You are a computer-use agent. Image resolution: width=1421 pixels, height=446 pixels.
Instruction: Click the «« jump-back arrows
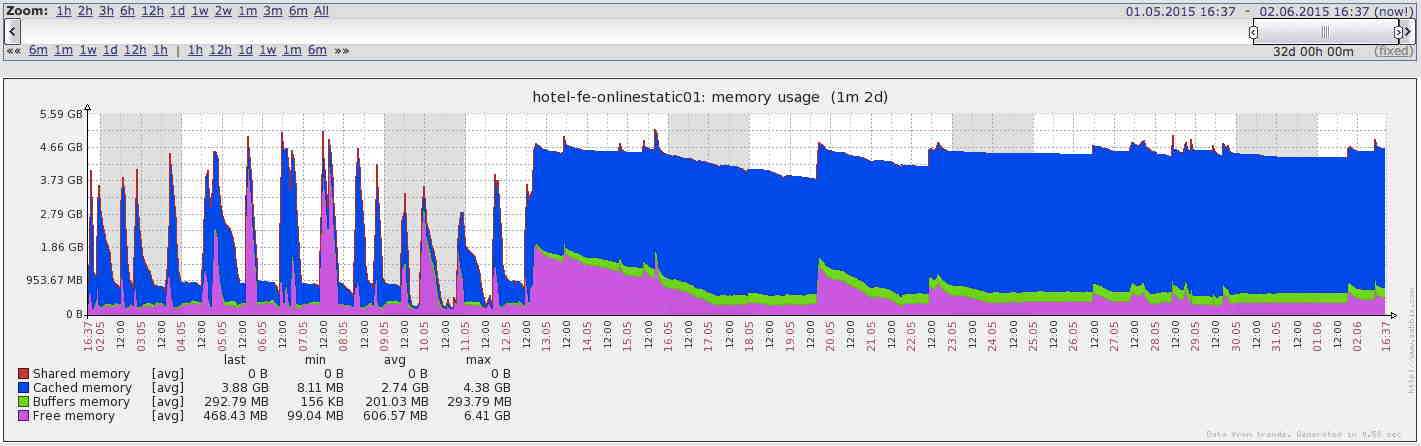[x=14, y=50]
